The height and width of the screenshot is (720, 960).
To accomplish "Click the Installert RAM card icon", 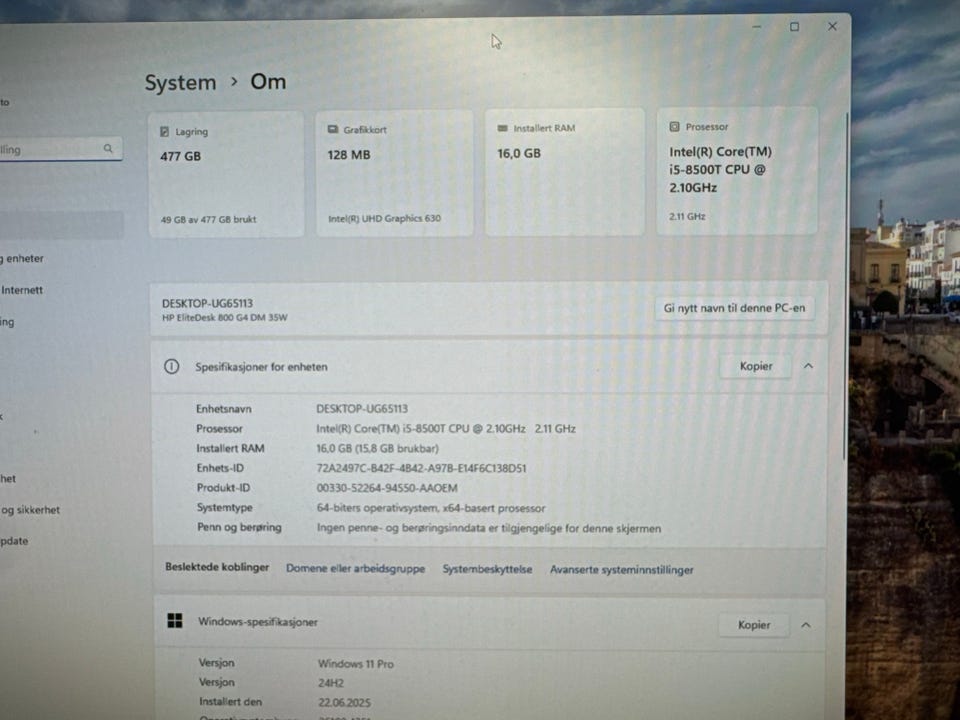I will [x=503, y=128].
